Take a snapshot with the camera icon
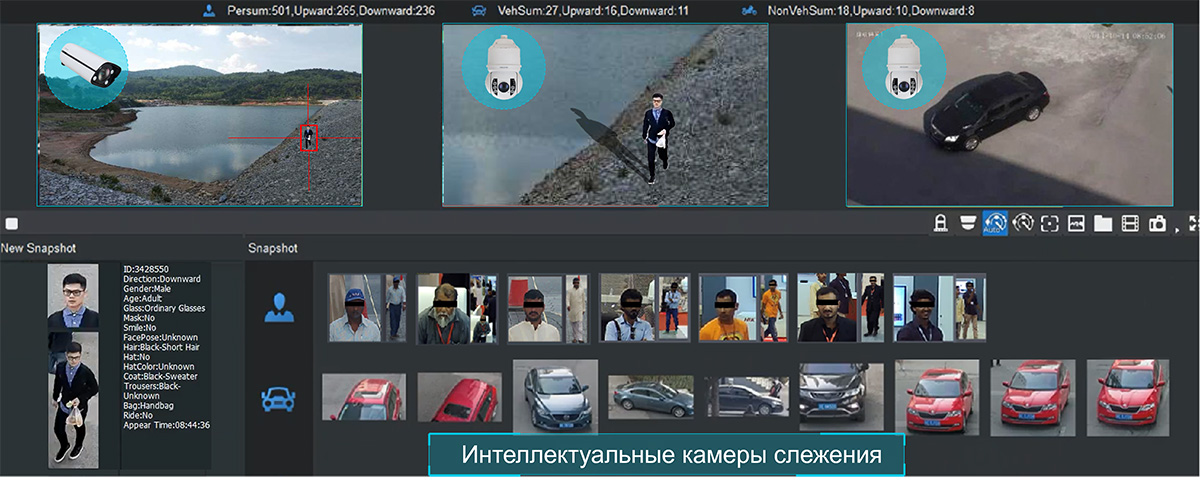Screen dimensions: 1200x483 [x=1156, y=223]
